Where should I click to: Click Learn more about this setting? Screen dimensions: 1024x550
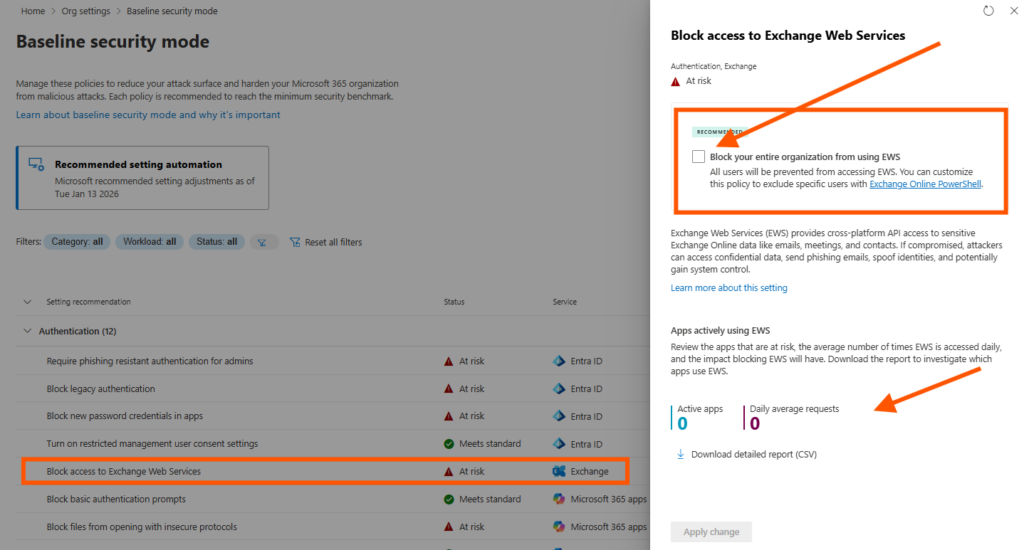(x=729, y=288)
